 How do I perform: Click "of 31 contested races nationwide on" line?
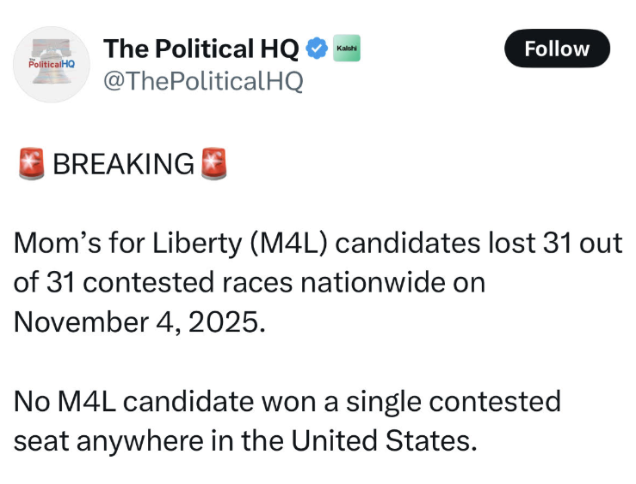(249, 282)
